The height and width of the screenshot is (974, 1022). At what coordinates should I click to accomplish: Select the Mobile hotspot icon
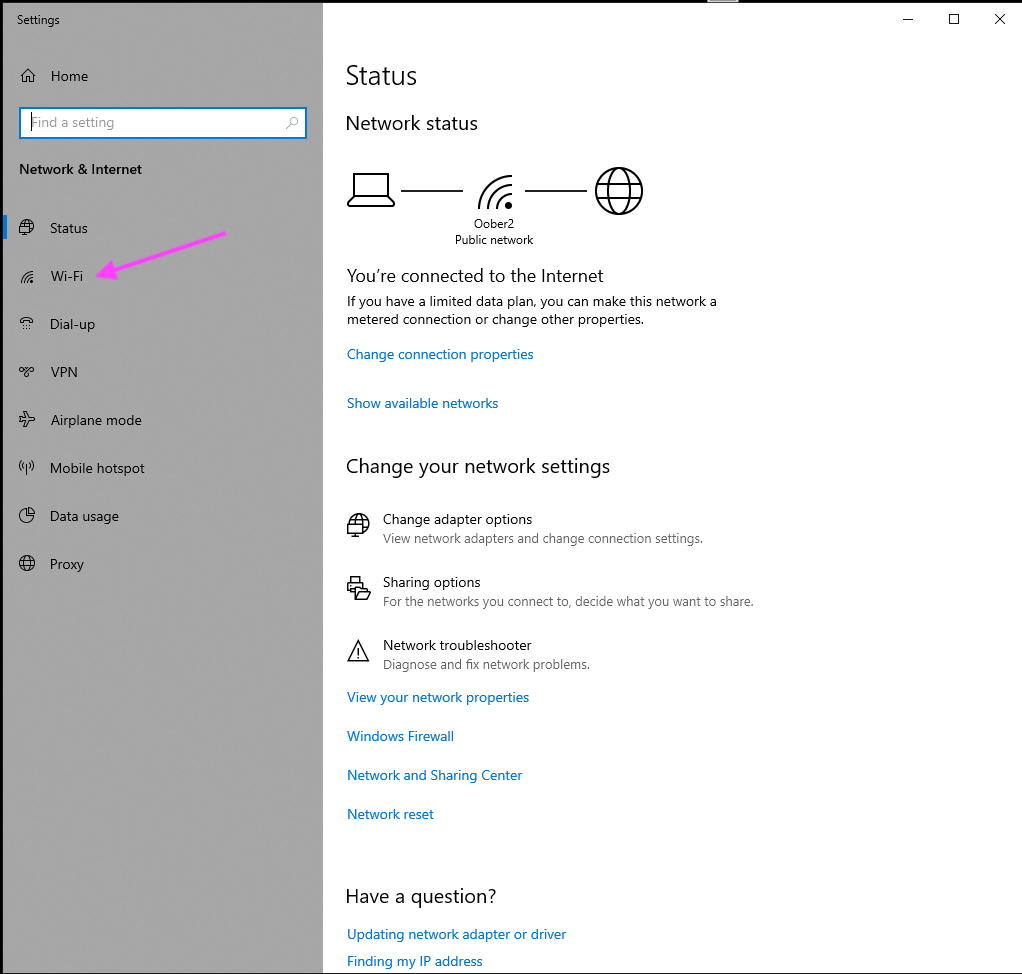(x=27, y=468)
